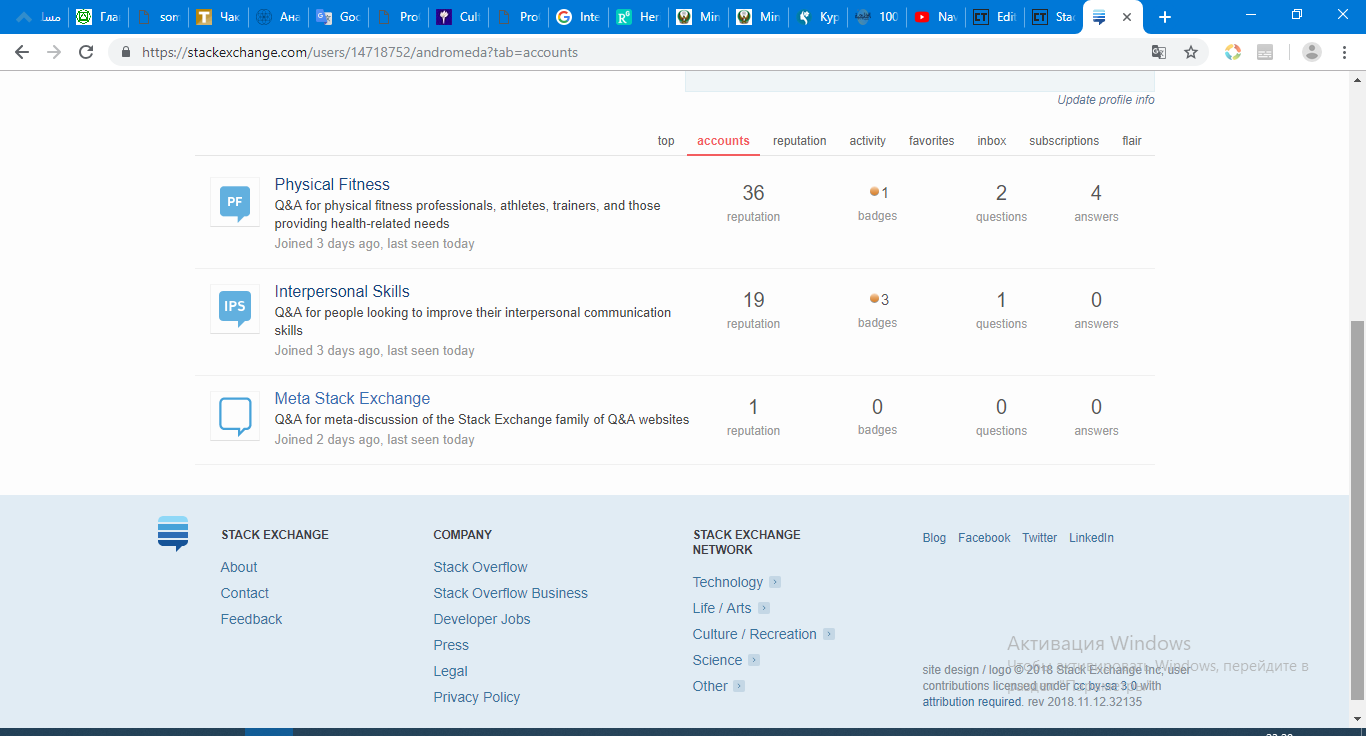1366x736 pixels.
Task: Reload the page
Action: point(86,52)
